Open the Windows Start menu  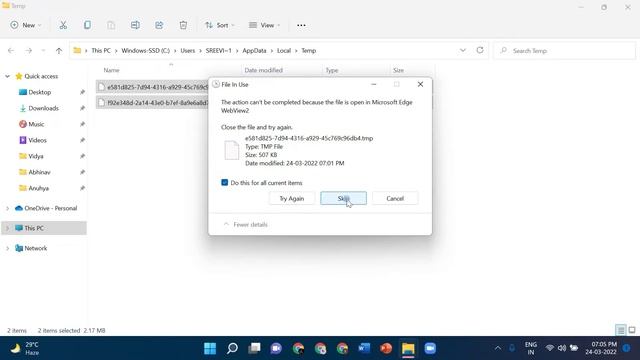click(x=210, y=349)
